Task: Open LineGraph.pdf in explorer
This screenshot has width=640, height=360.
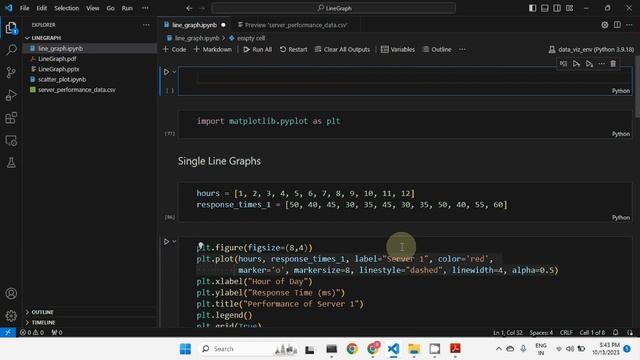Action: tap(90, 59)
